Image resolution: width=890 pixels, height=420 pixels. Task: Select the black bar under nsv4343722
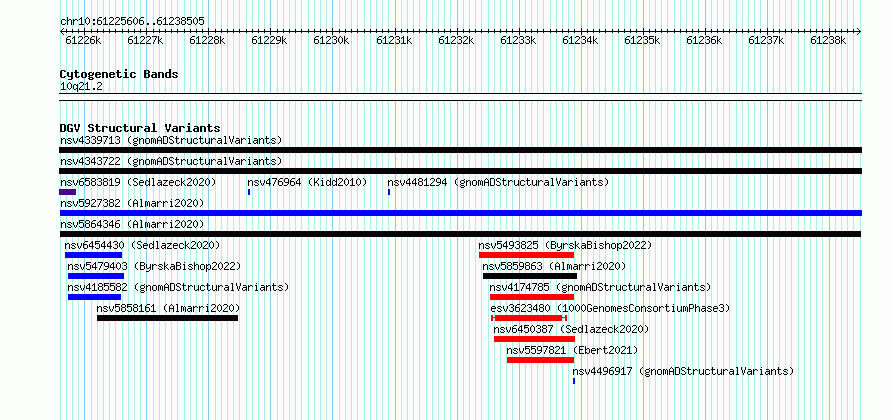(x=460, y=171)
